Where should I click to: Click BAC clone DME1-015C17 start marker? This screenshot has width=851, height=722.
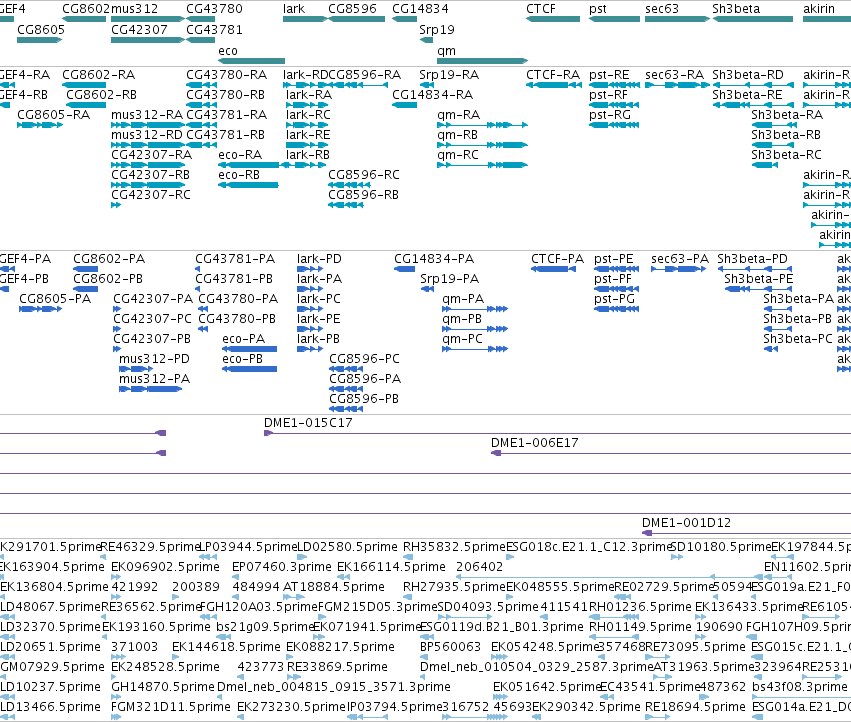click(268, 433)
